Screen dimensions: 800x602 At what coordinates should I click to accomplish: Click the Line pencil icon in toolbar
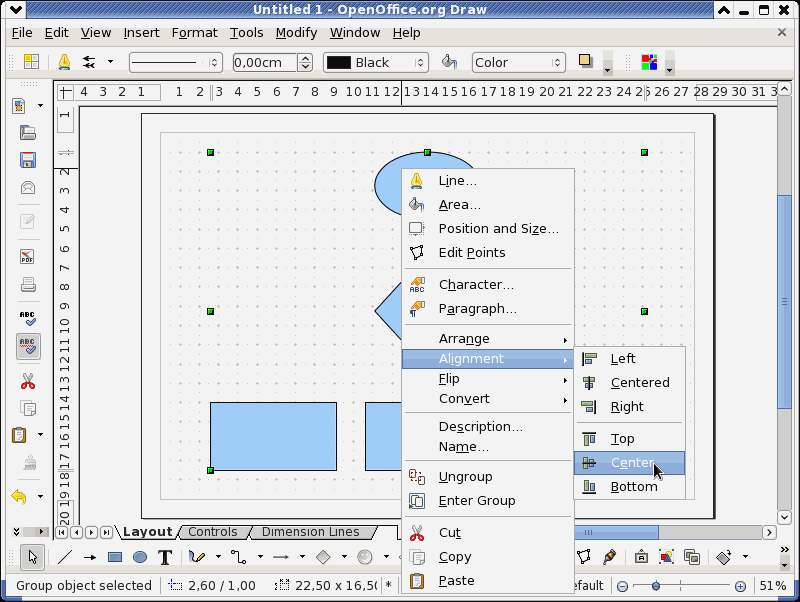(64, 62)
